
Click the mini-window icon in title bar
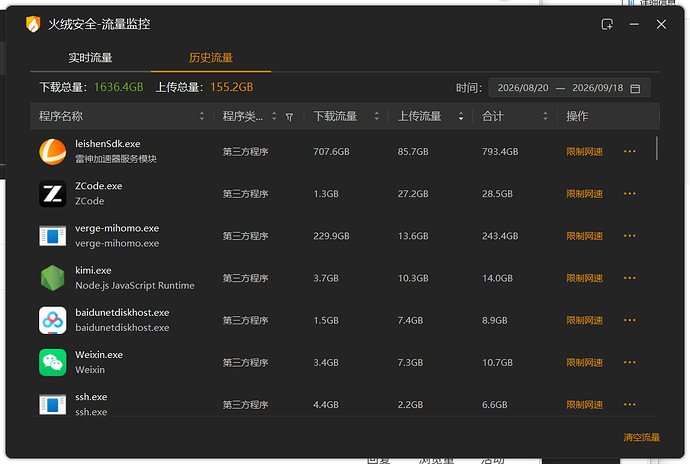607,24
